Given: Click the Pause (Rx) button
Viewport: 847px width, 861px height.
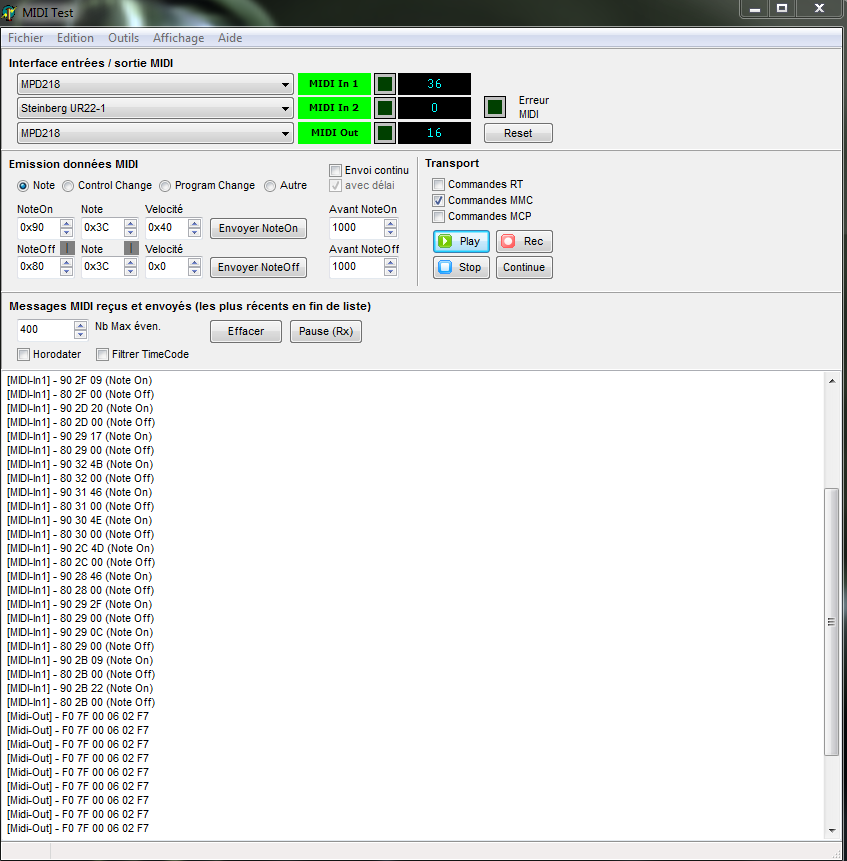Looking at the screenshot, I should pos(326,332).
